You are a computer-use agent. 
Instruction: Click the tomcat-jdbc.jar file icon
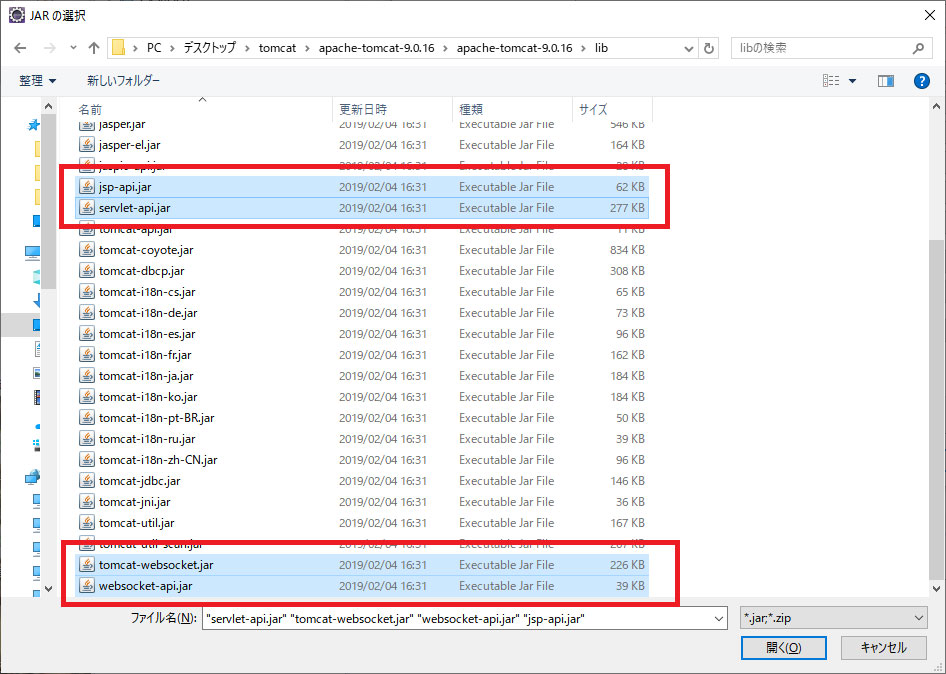[x=87, y=481]
